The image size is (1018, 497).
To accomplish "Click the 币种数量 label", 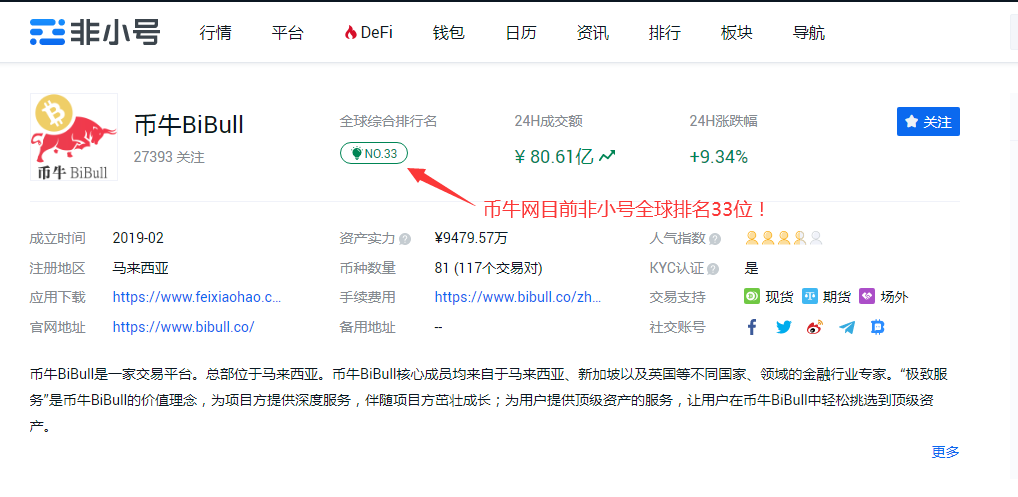I will (367, 268).
